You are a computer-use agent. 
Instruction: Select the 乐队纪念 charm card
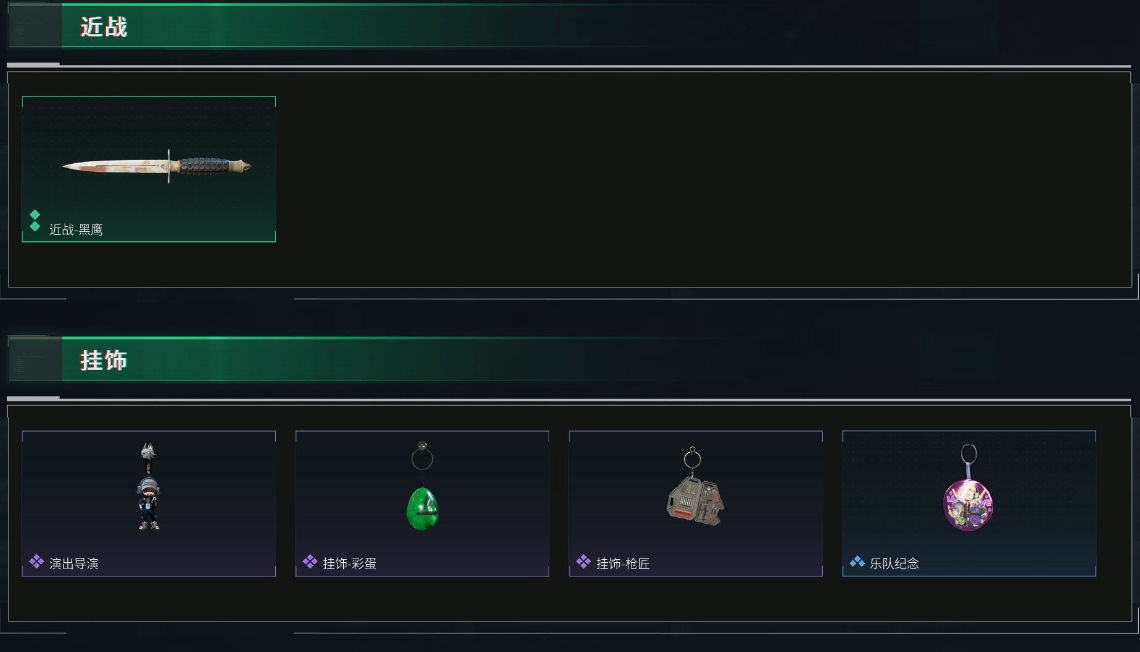(969, 504)
